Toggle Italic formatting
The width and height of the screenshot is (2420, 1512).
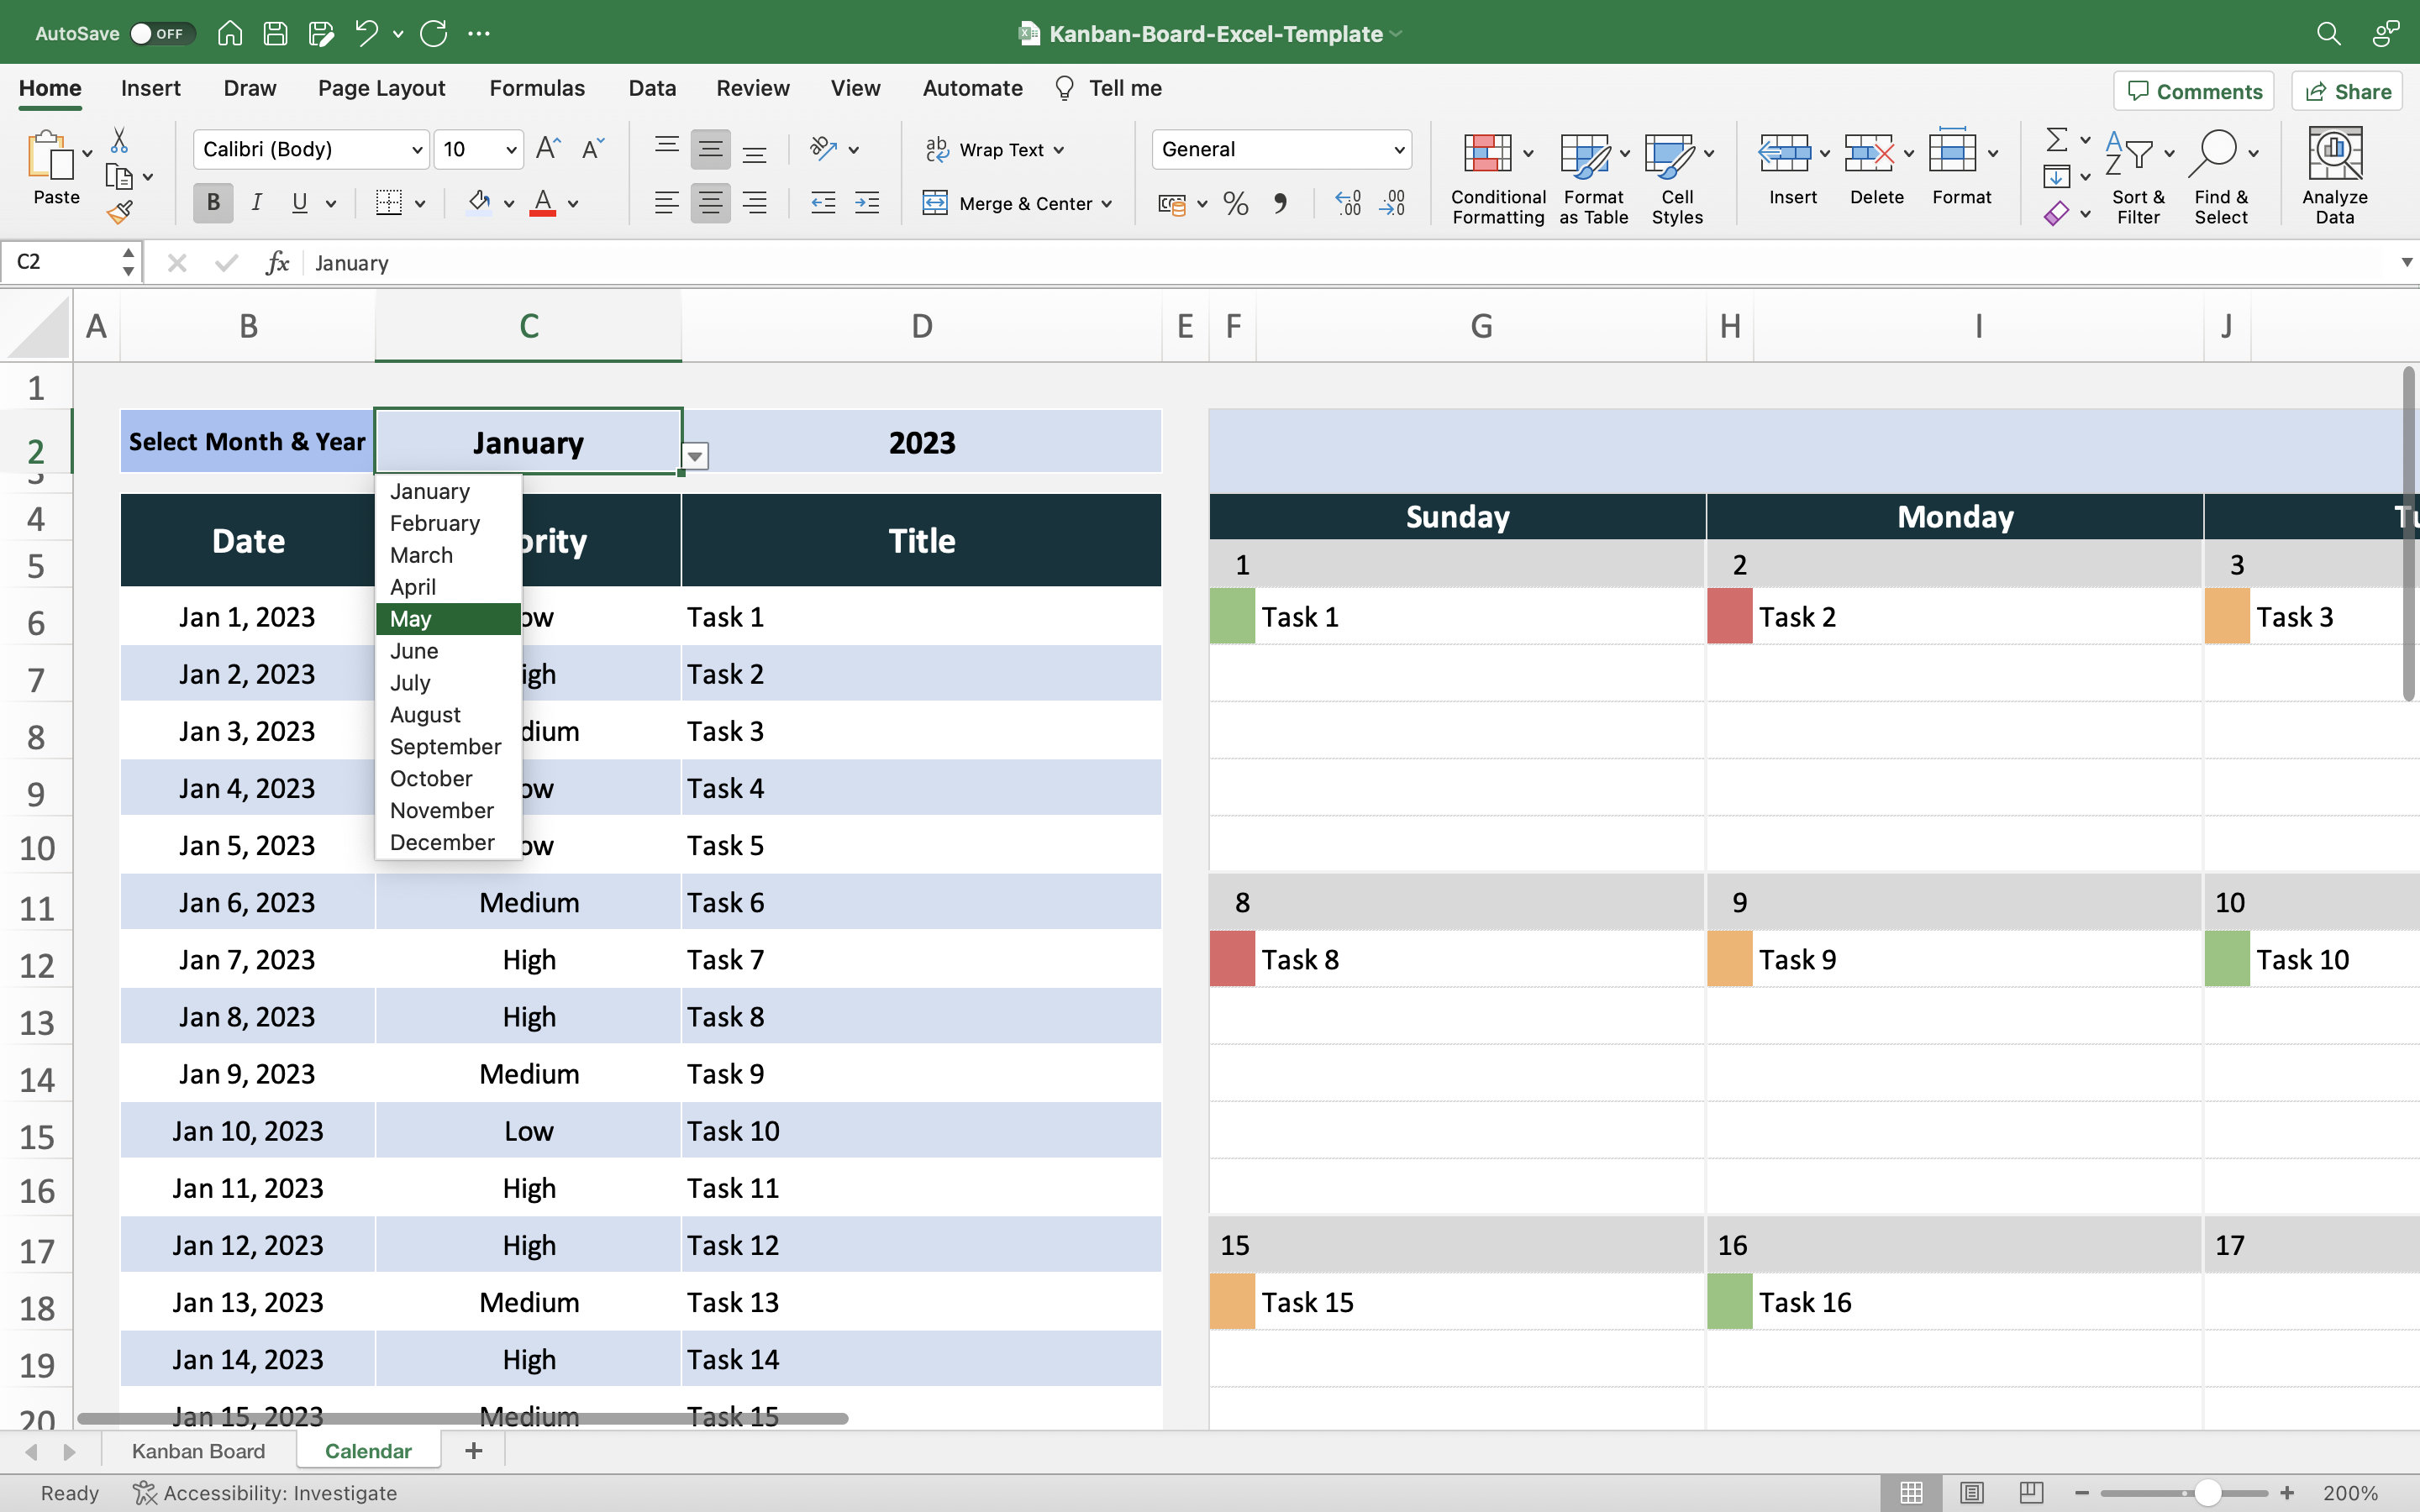pos(256,203)
